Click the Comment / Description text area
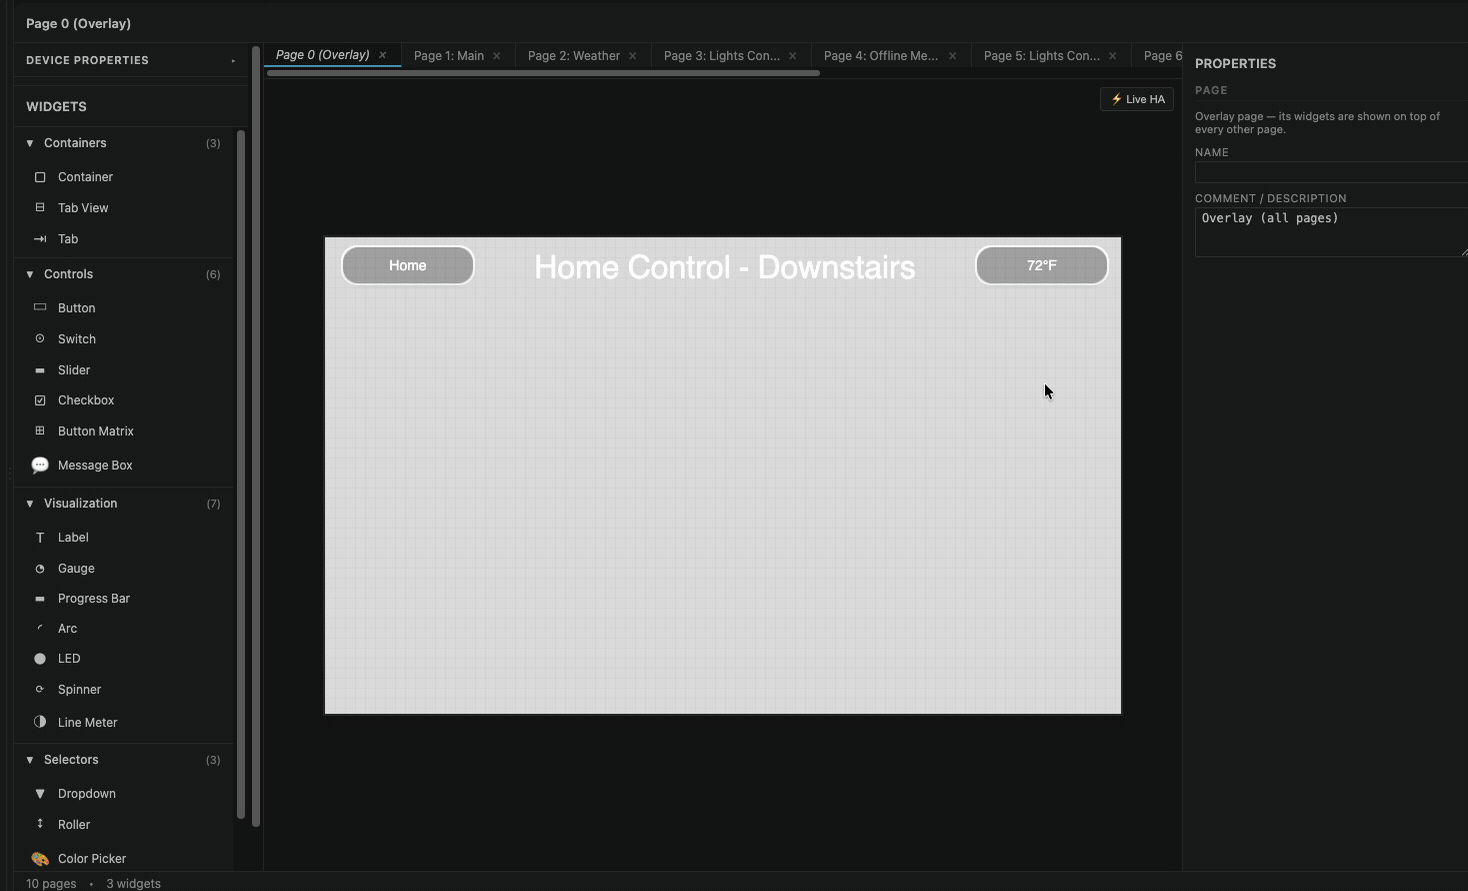 [1331, 232]
